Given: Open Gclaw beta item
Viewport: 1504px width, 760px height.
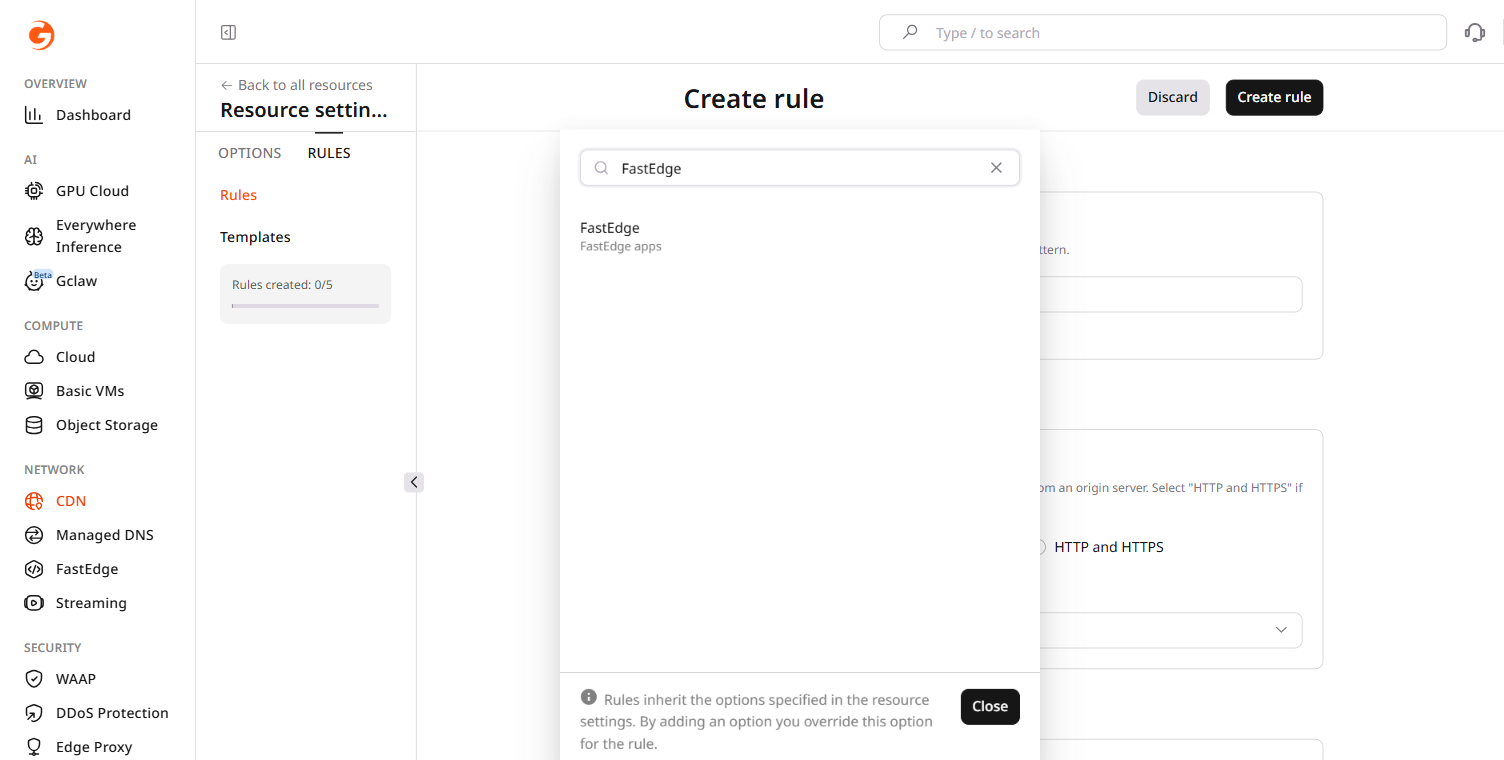Looking at the screenshot, I should [61, 281].
